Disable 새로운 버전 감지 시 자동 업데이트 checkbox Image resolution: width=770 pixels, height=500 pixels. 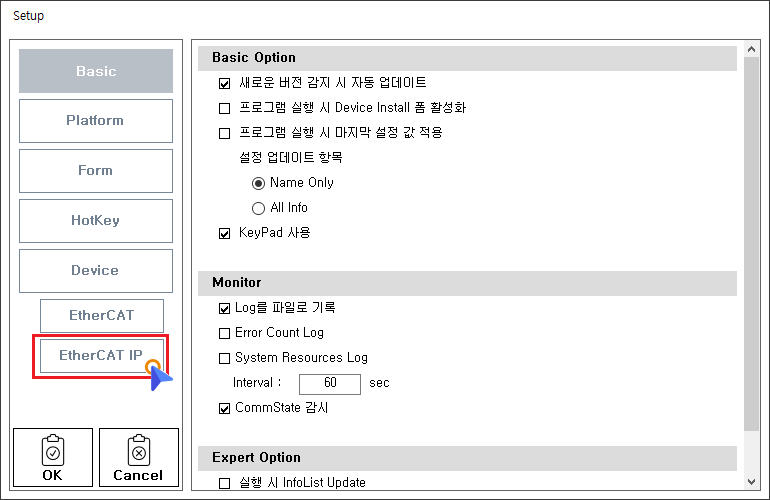tap(224, 83)
